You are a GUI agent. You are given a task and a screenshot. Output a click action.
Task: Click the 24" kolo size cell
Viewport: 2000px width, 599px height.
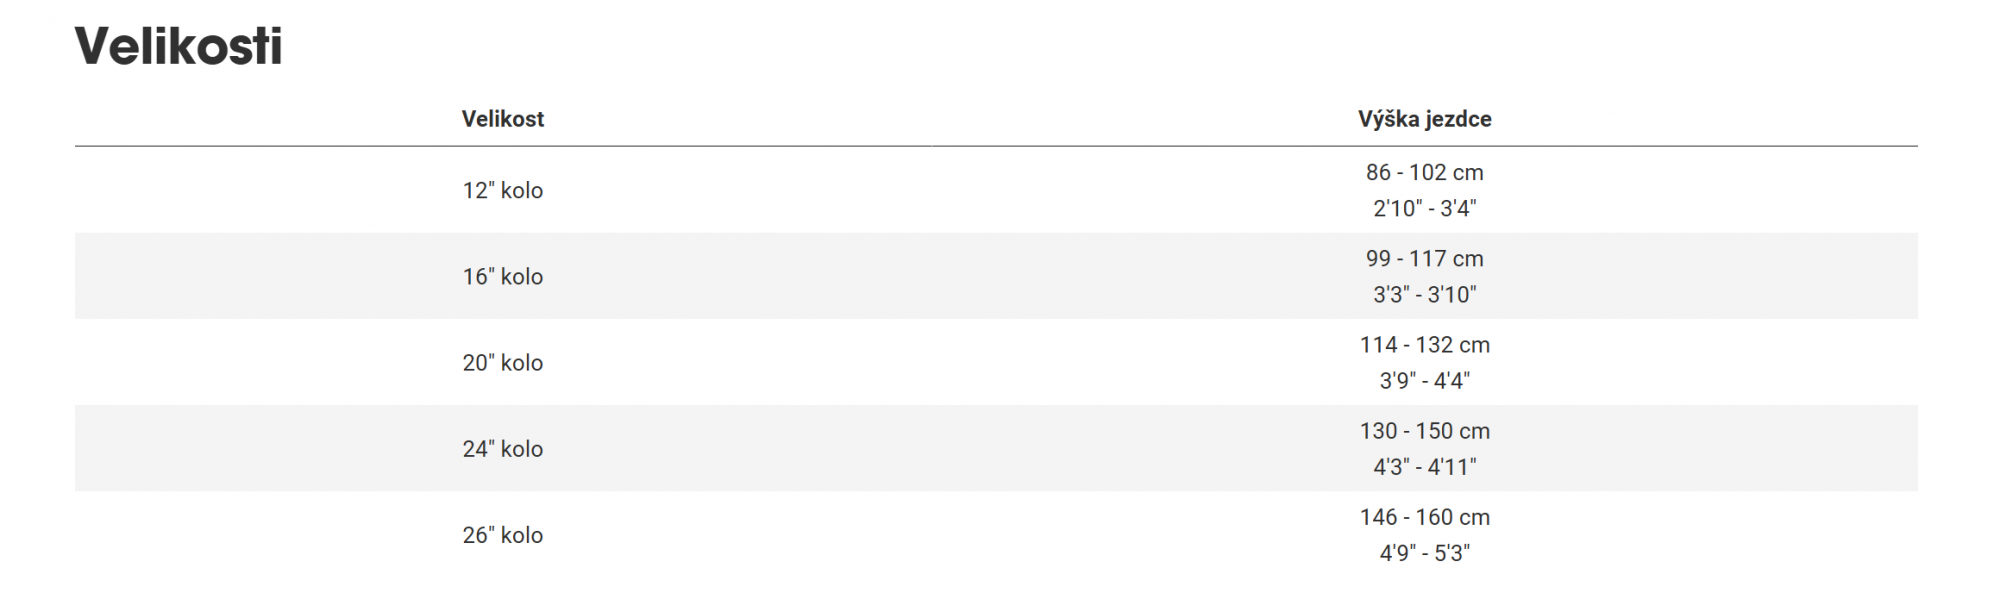coord(503,448)
